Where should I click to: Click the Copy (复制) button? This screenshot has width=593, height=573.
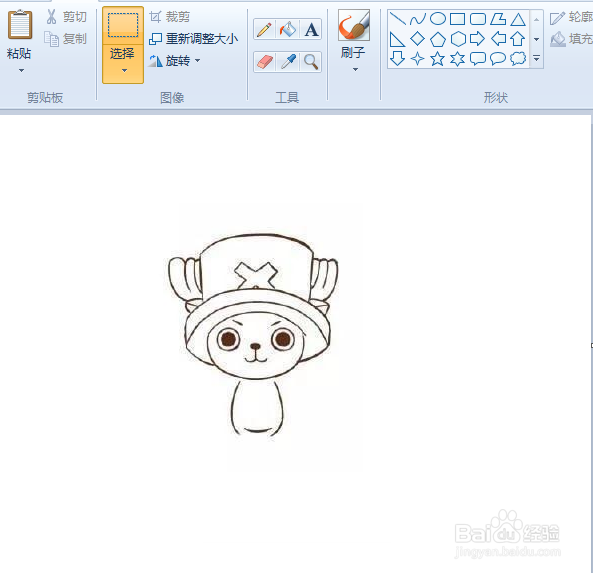[x=65, y=39]
